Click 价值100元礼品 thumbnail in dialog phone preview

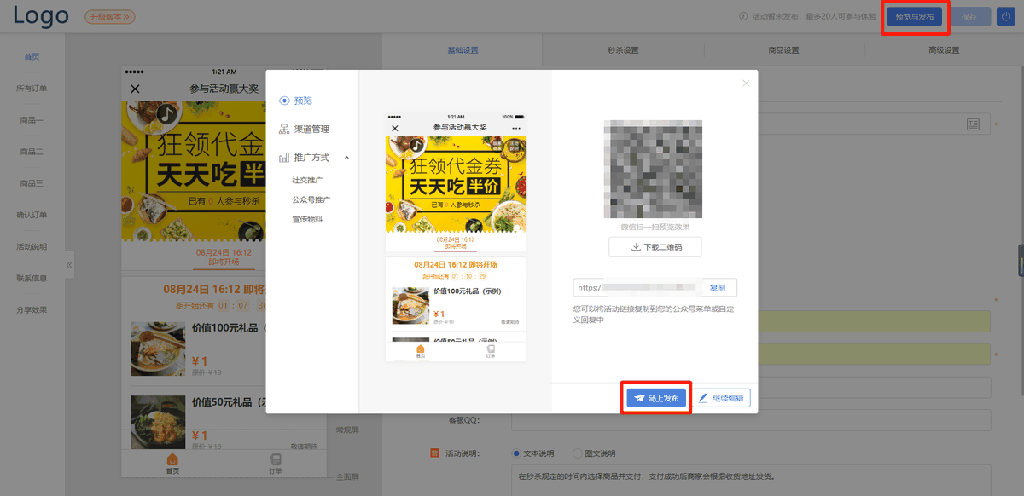(411, 305)
